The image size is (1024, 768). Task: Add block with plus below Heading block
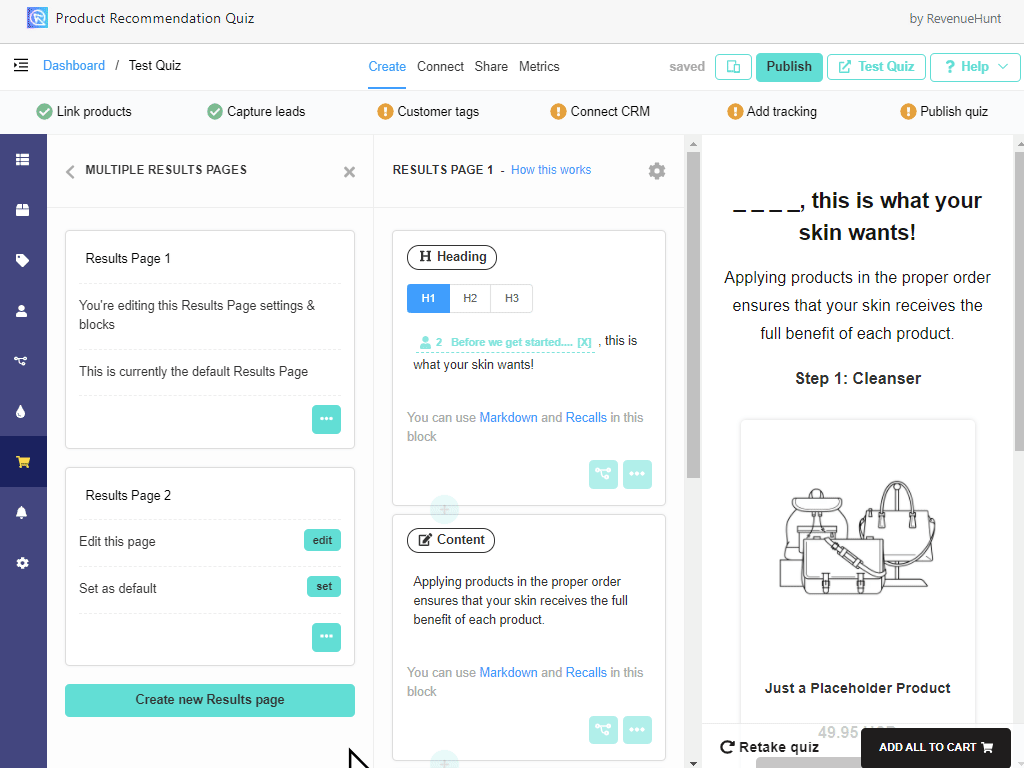pos(444,509)
